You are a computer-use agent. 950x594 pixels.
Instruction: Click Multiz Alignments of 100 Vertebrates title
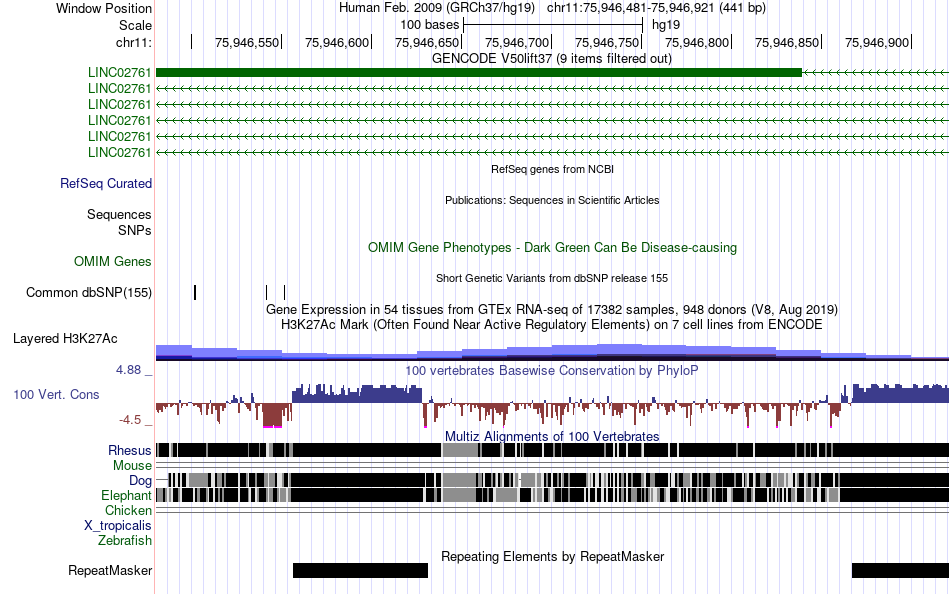[552, 436]
